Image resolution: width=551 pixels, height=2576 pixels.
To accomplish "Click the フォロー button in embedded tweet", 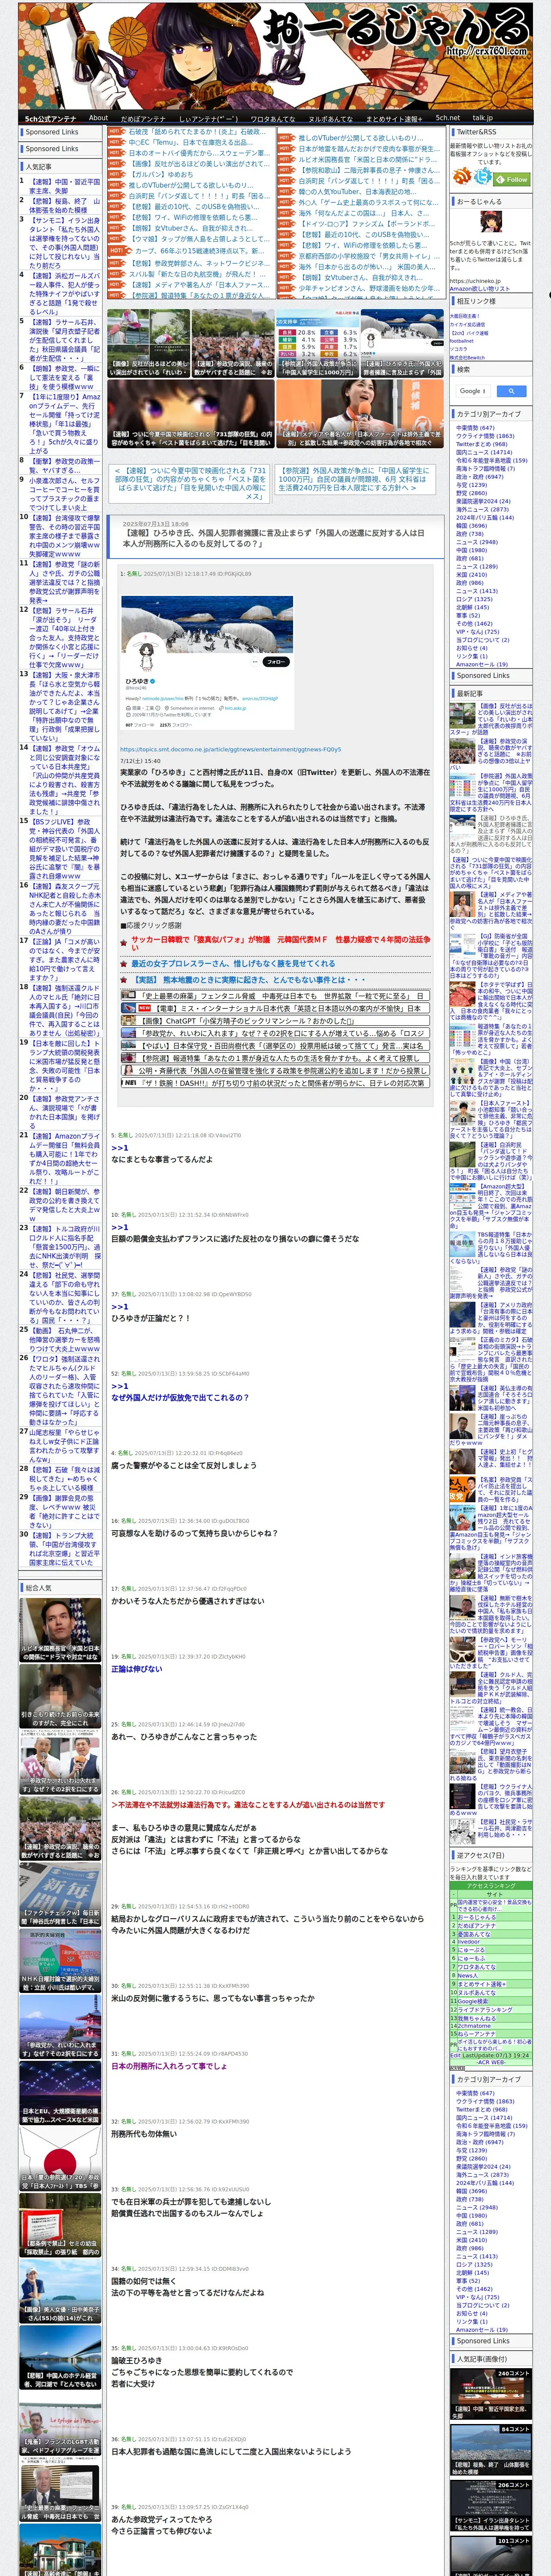I will pos(277,661).
